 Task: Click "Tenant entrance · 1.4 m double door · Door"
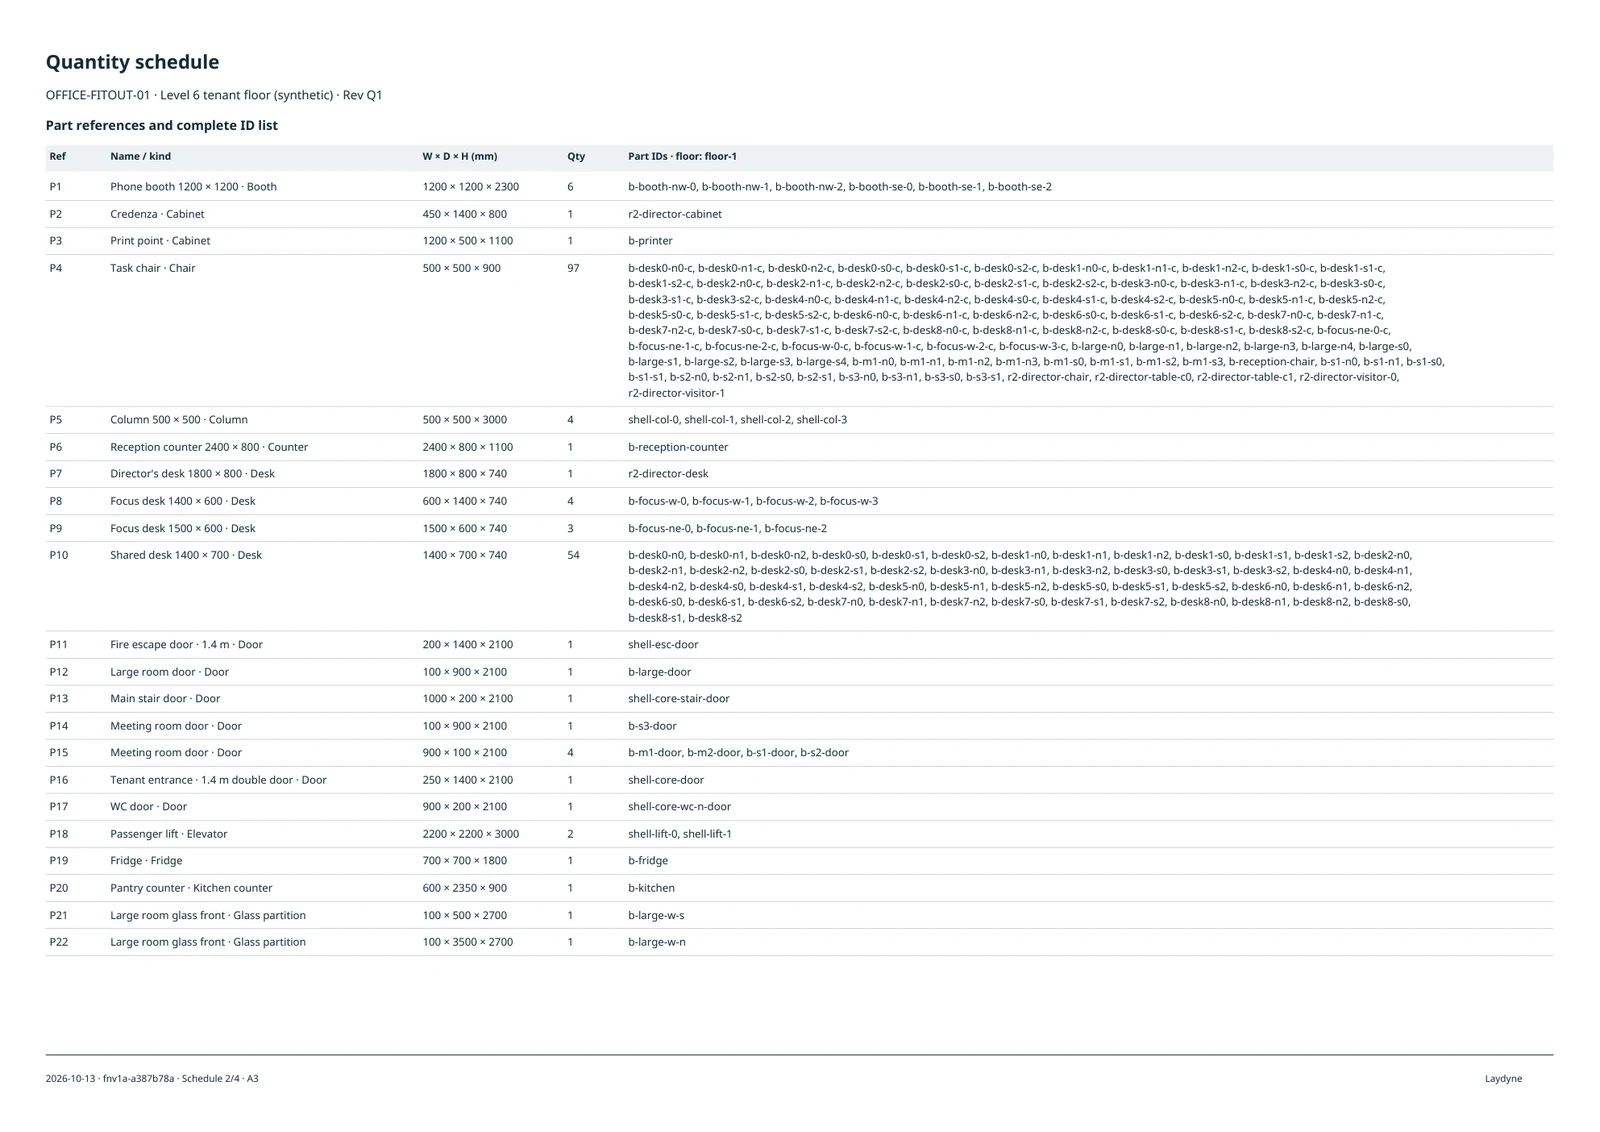pyautogui.click(x=218, y=780)
